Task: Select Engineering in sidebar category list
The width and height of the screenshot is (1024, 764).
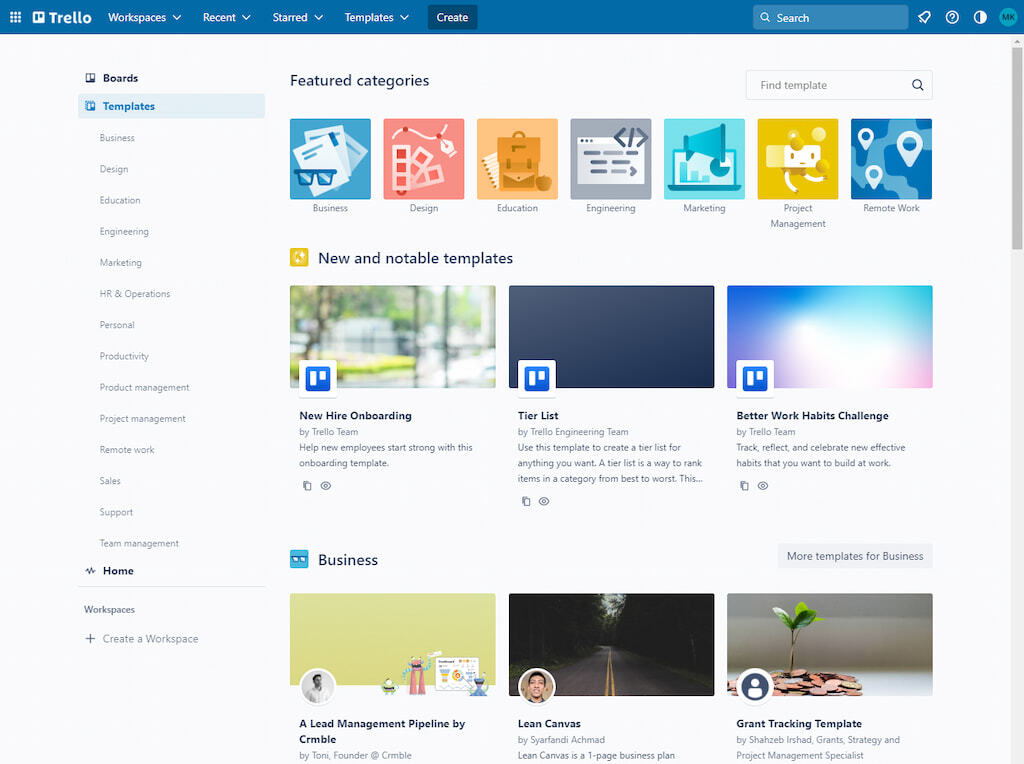Action: pyautogui.click(x=124, y=232)
